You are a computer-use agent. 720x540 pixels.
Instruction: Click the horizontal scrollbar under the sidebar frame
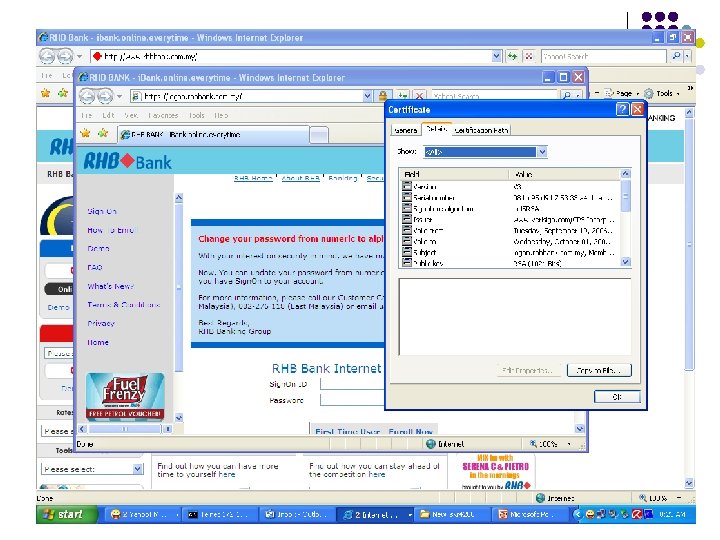point(125,429)
